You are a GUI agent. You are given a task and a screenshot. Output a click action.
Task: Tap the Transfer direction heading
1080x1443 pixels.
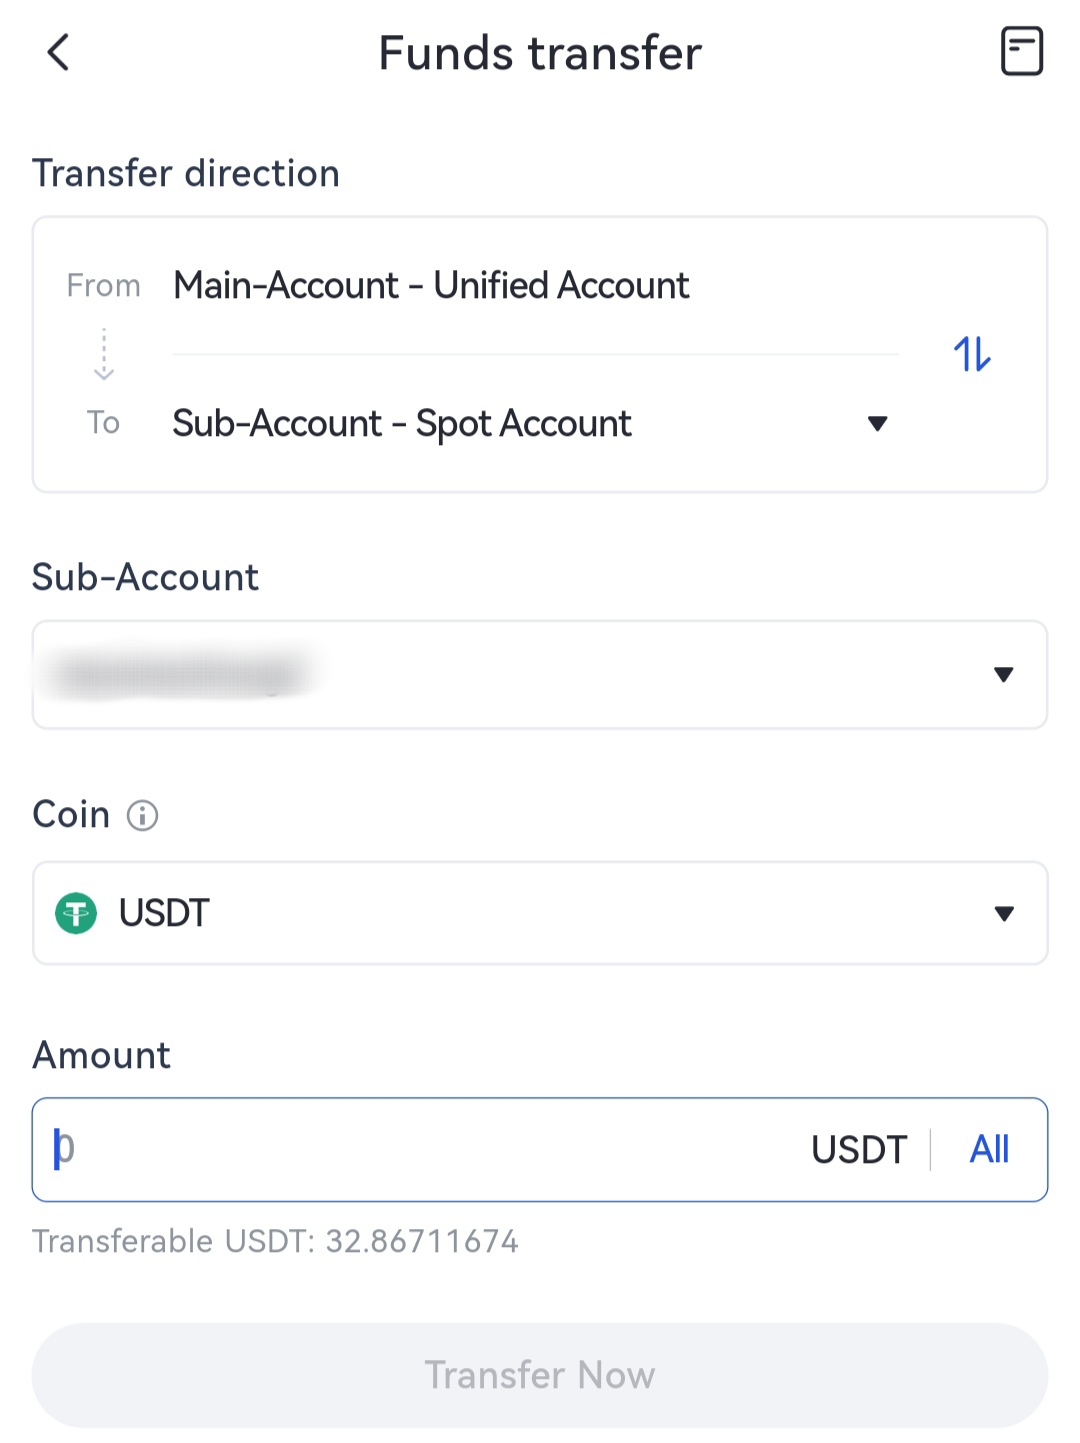pos(186,174)
